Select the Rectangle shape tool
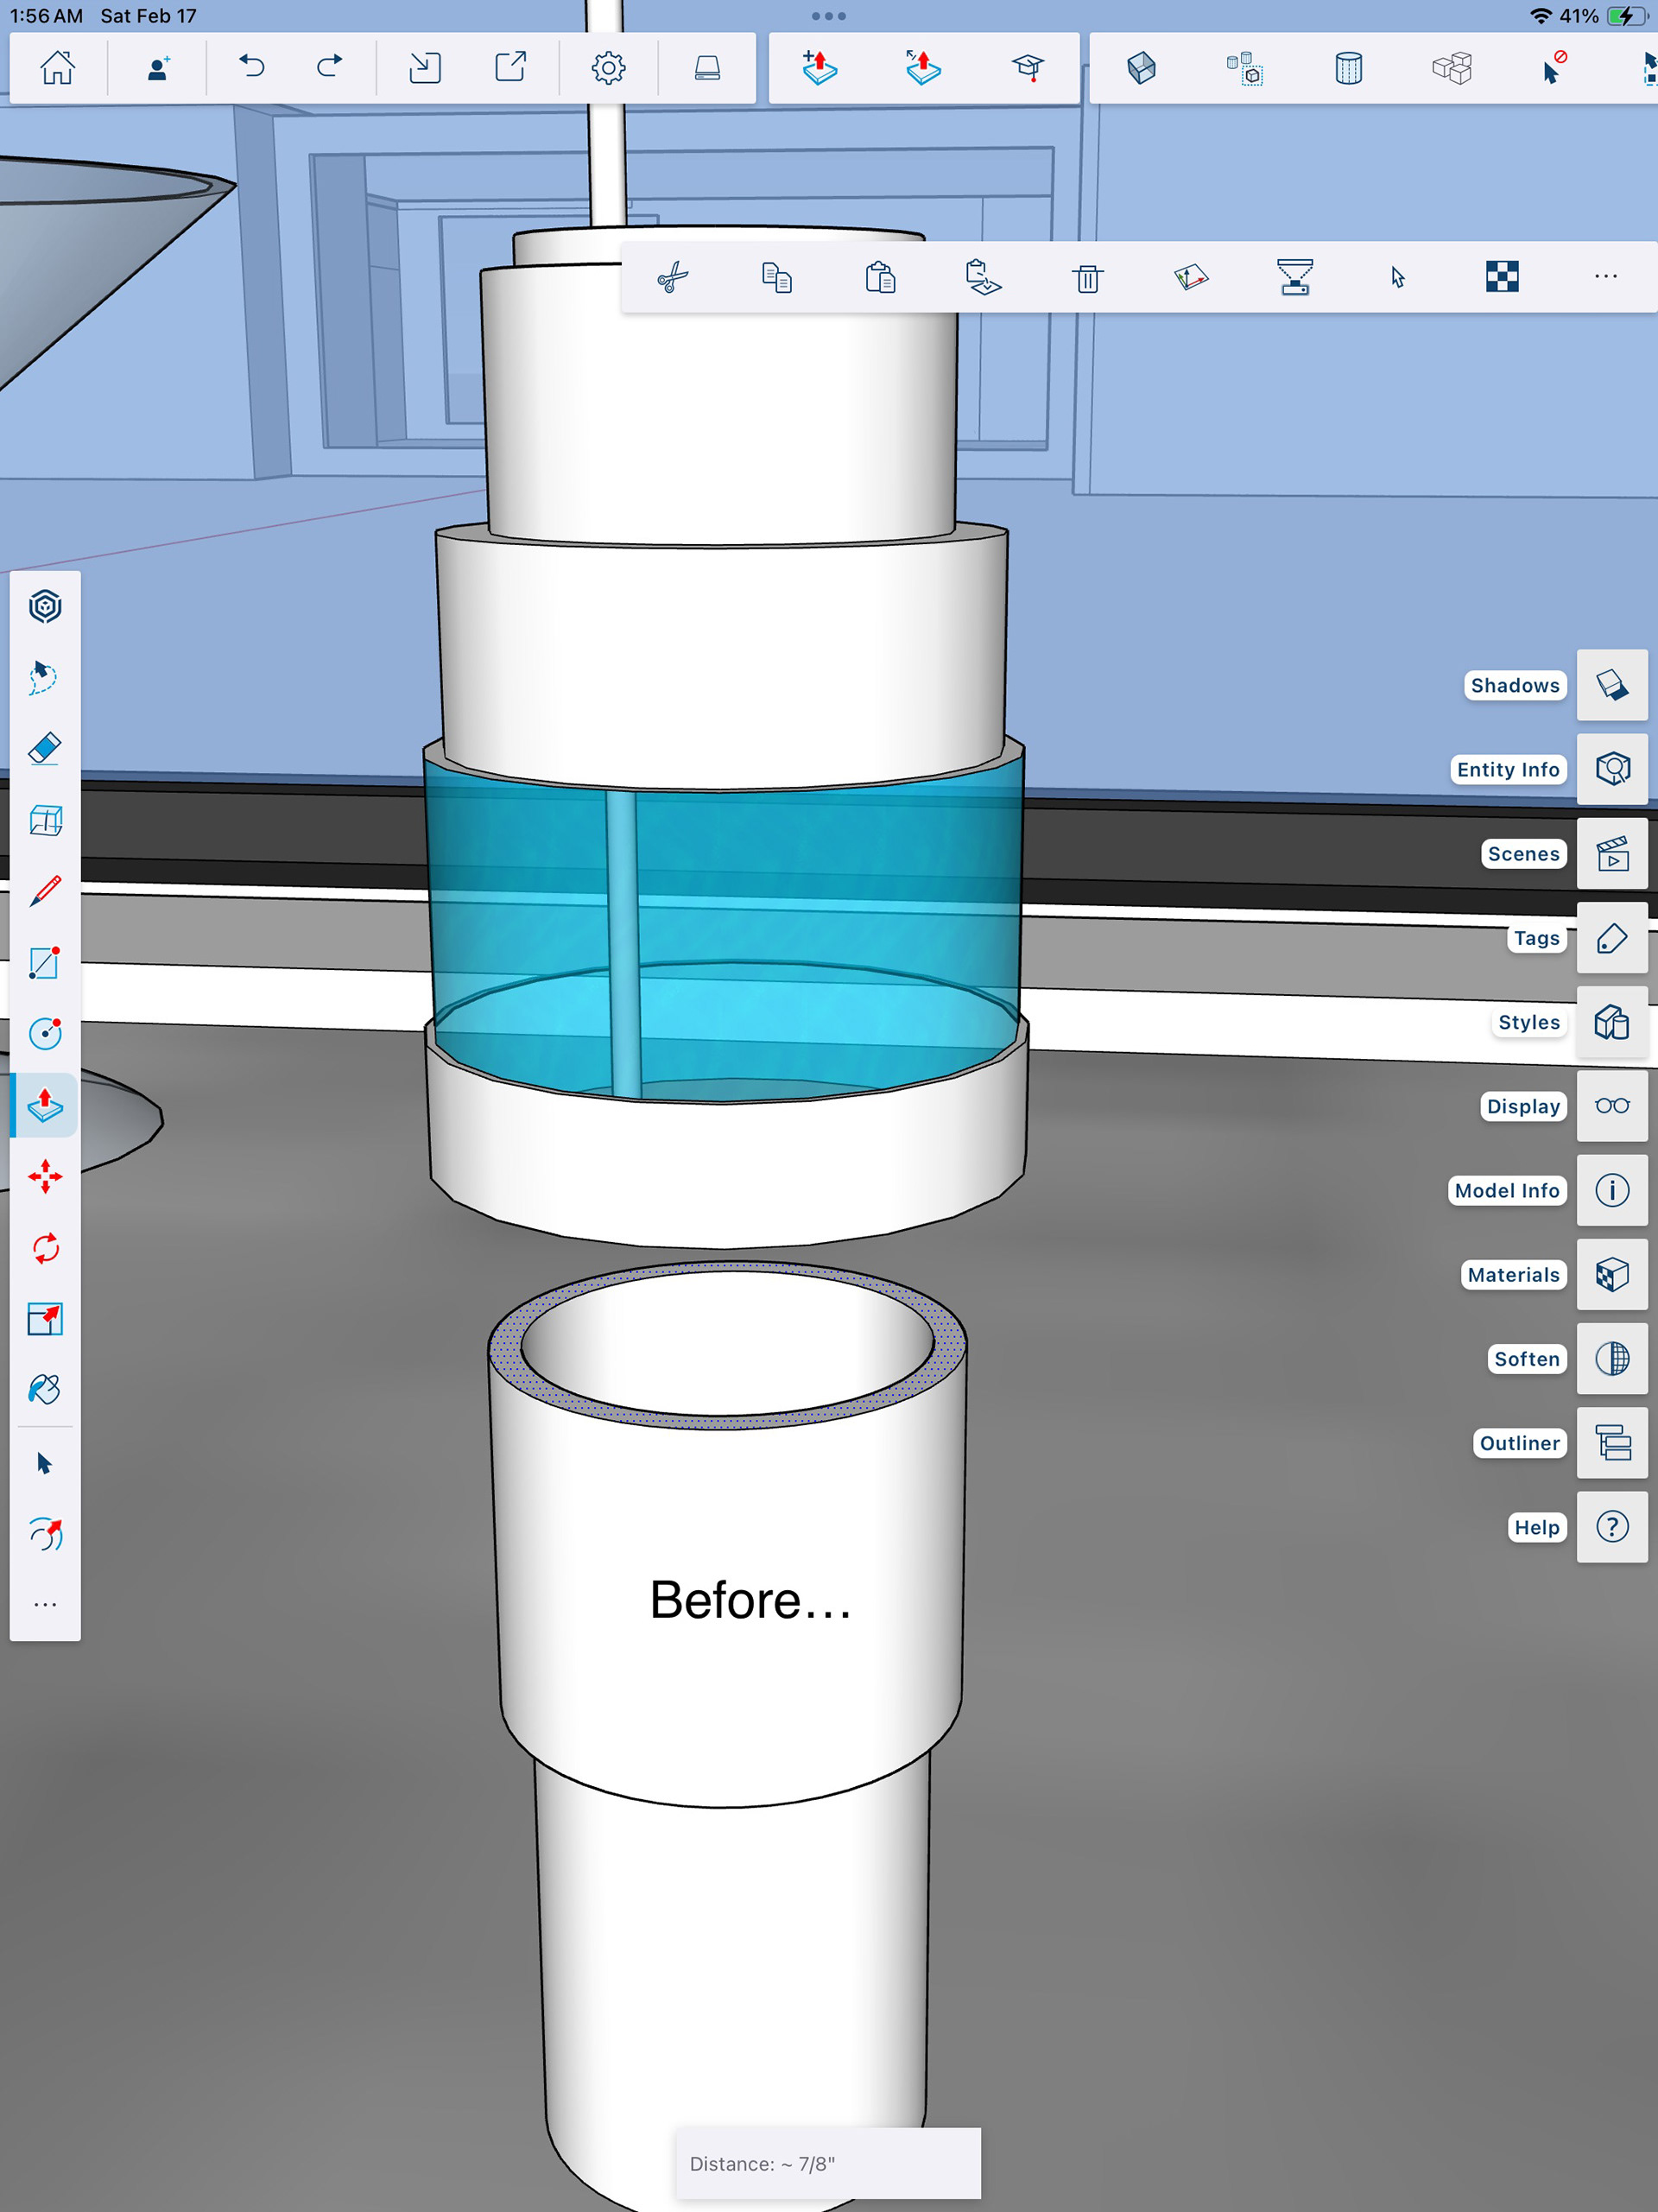This screenshot has width=1658, height=2212. pyautogui.click(x=45, y=962)
